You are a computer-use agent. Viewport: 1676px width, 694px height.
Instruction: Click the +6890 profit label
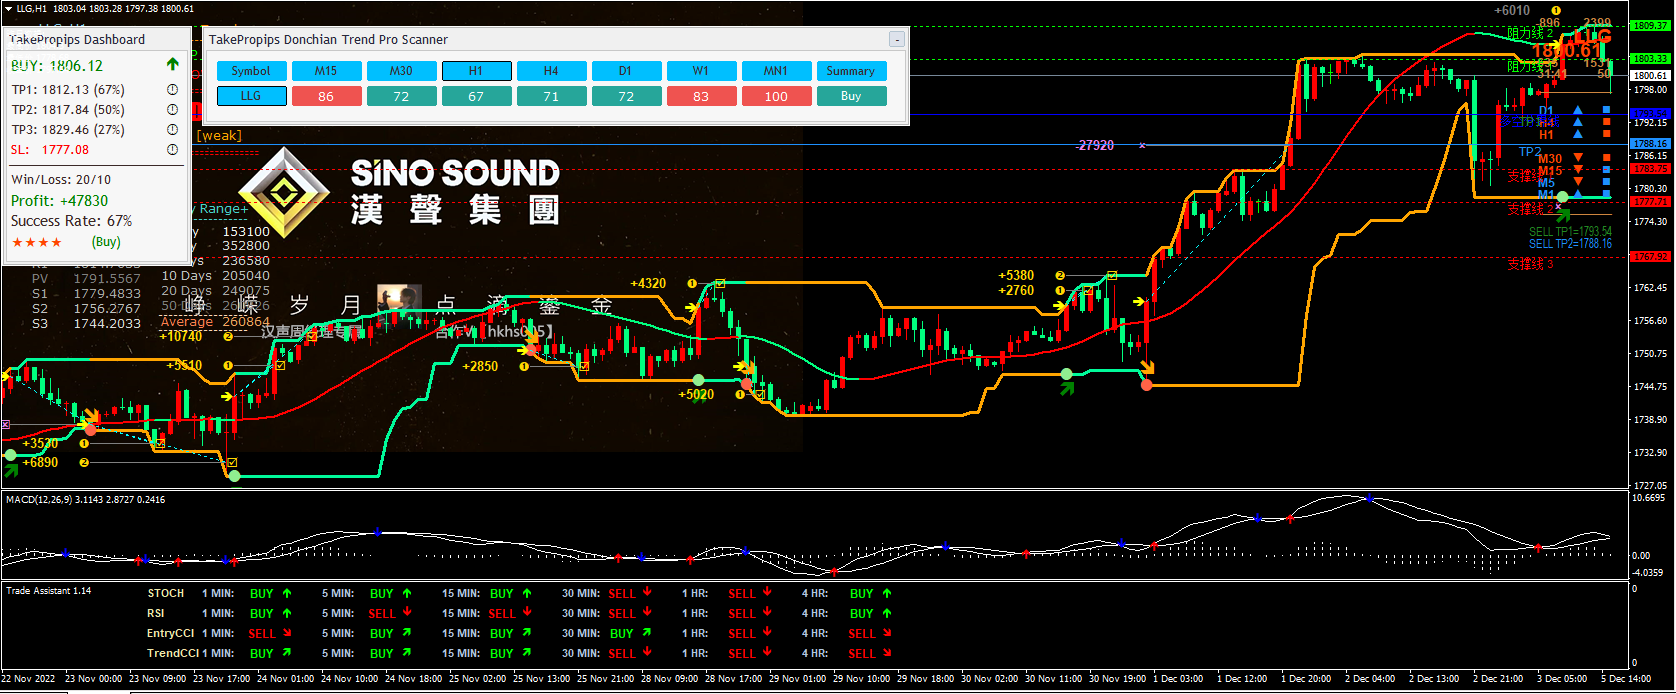point(40,462)
